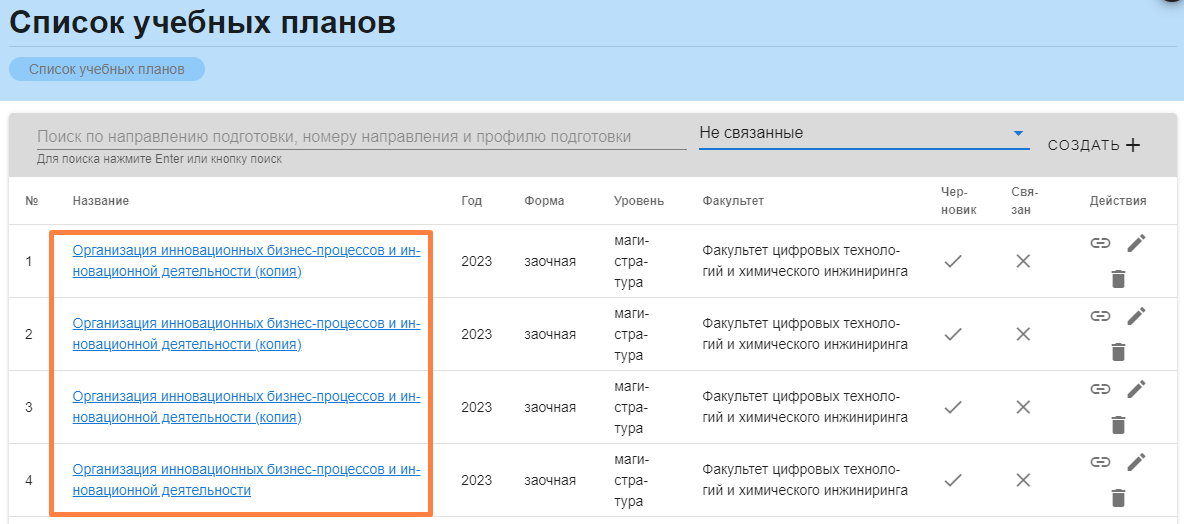The height and width of the screenshot is (524, 1184).
Task: Focus the search field for study plans
Action: 360,137
